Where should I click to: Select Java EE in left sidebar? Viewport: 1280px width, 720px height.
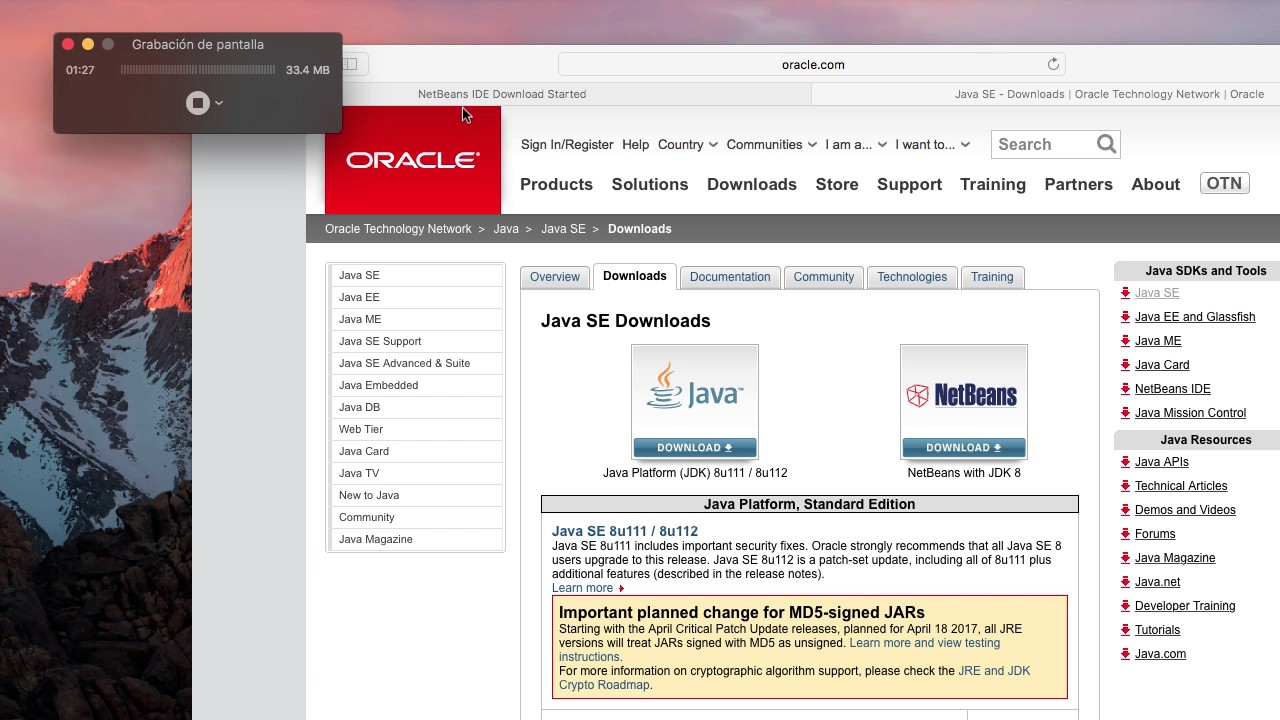pyautogui.click(x=415, y=297)
